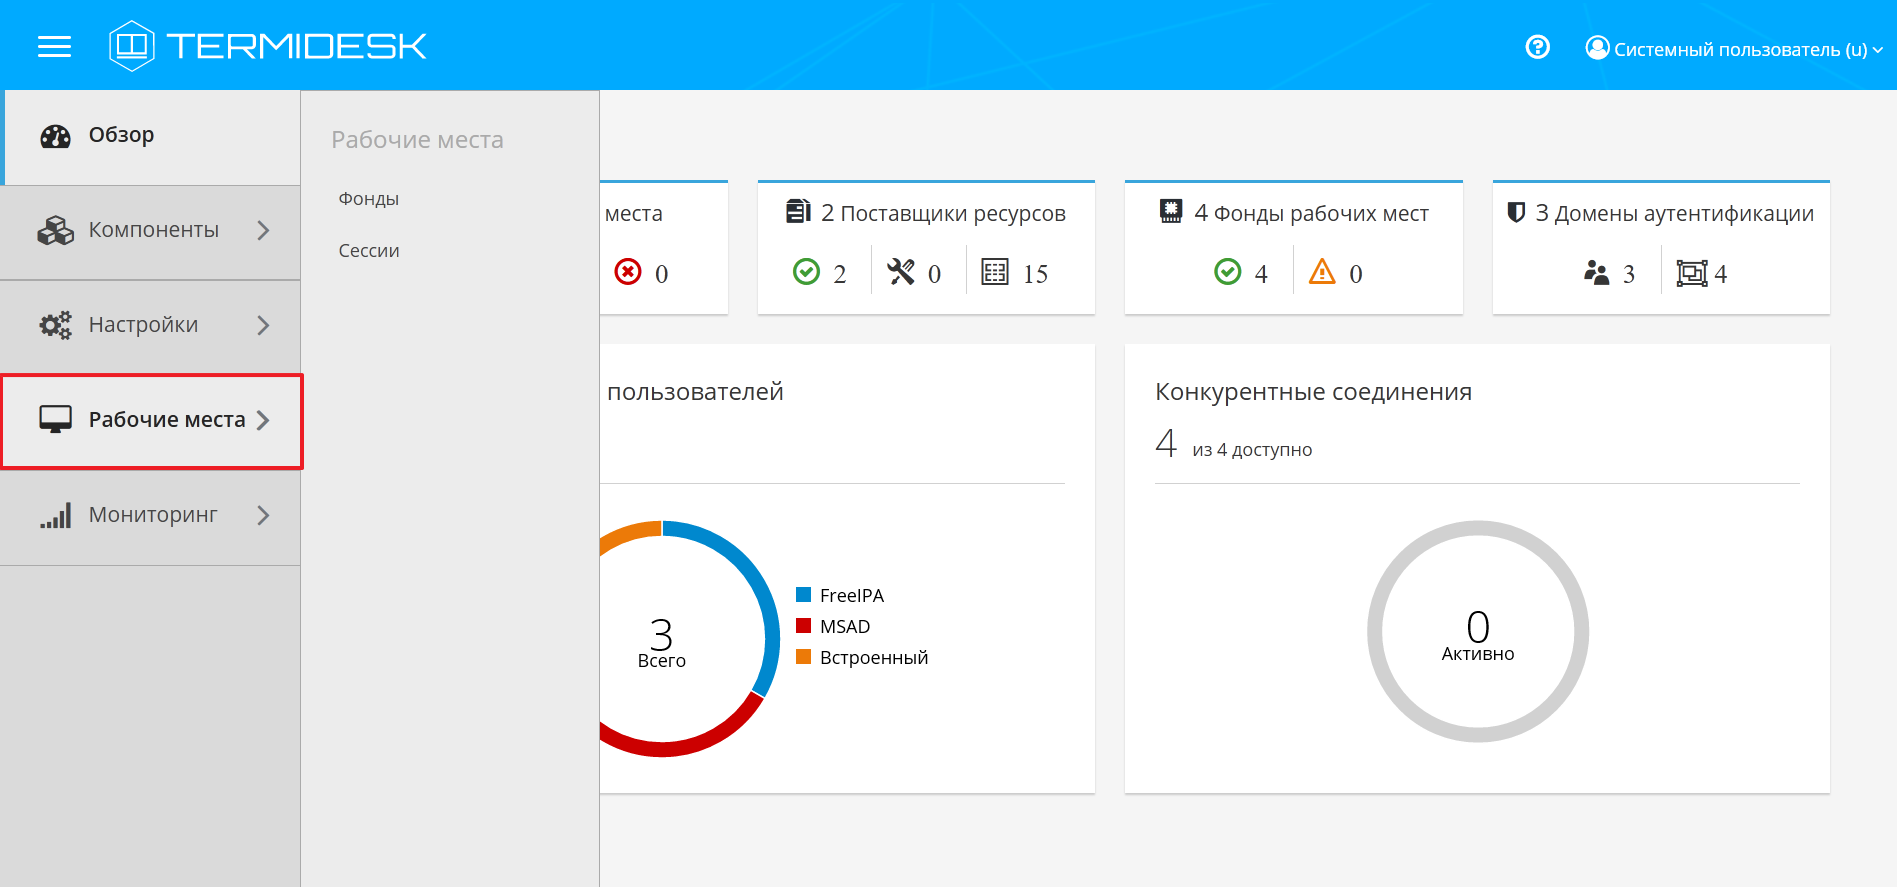Select Фонды in the Рабочие места submenu
Image resolution: width=1897 pixels, height=887 pixels.
pyautogui.click(x=368, y=199)
